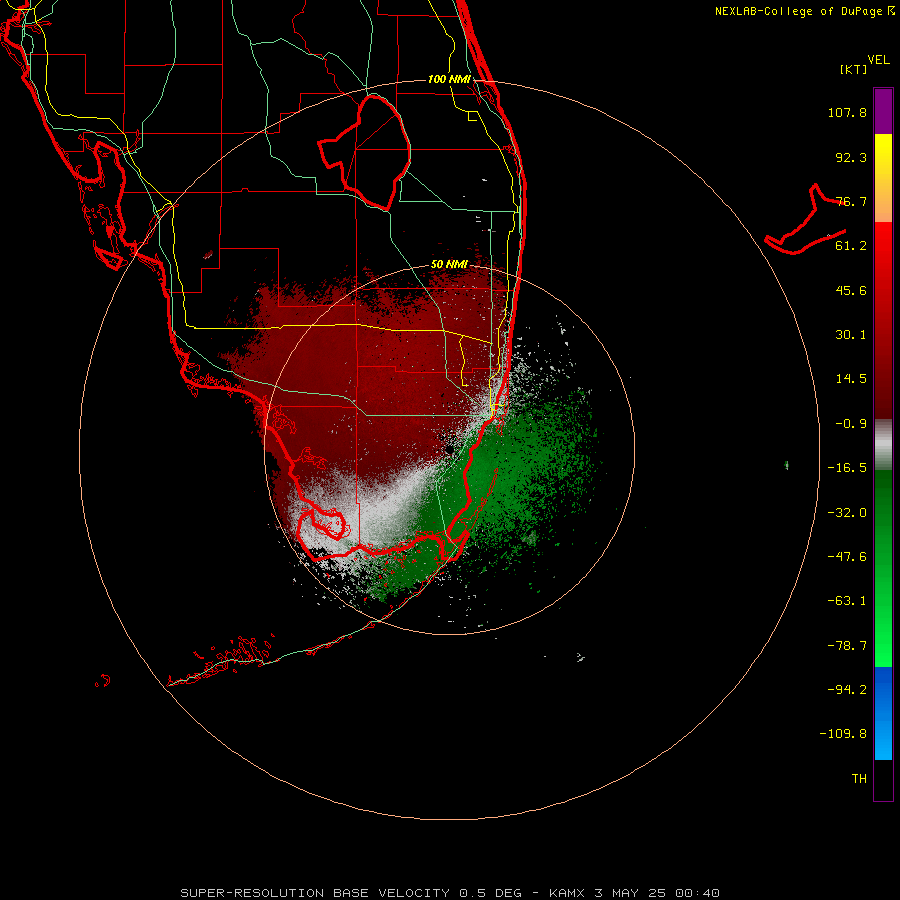Viewport: 900px width, 900px height.
Task: Click the 14.5 legend value
Action: pos(851,379)
